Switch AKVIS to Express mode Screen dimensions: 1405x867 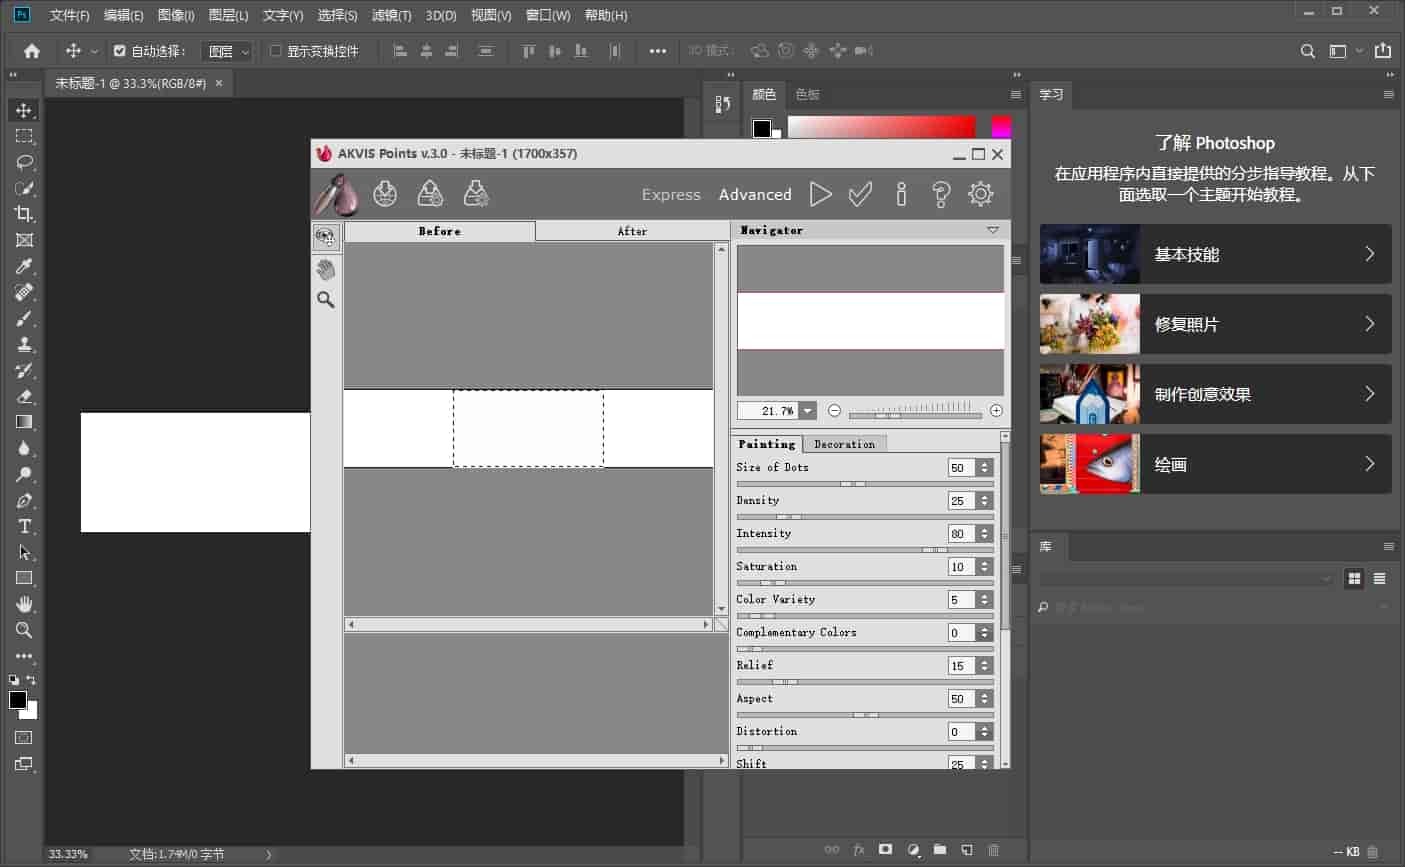pos(671,195)
